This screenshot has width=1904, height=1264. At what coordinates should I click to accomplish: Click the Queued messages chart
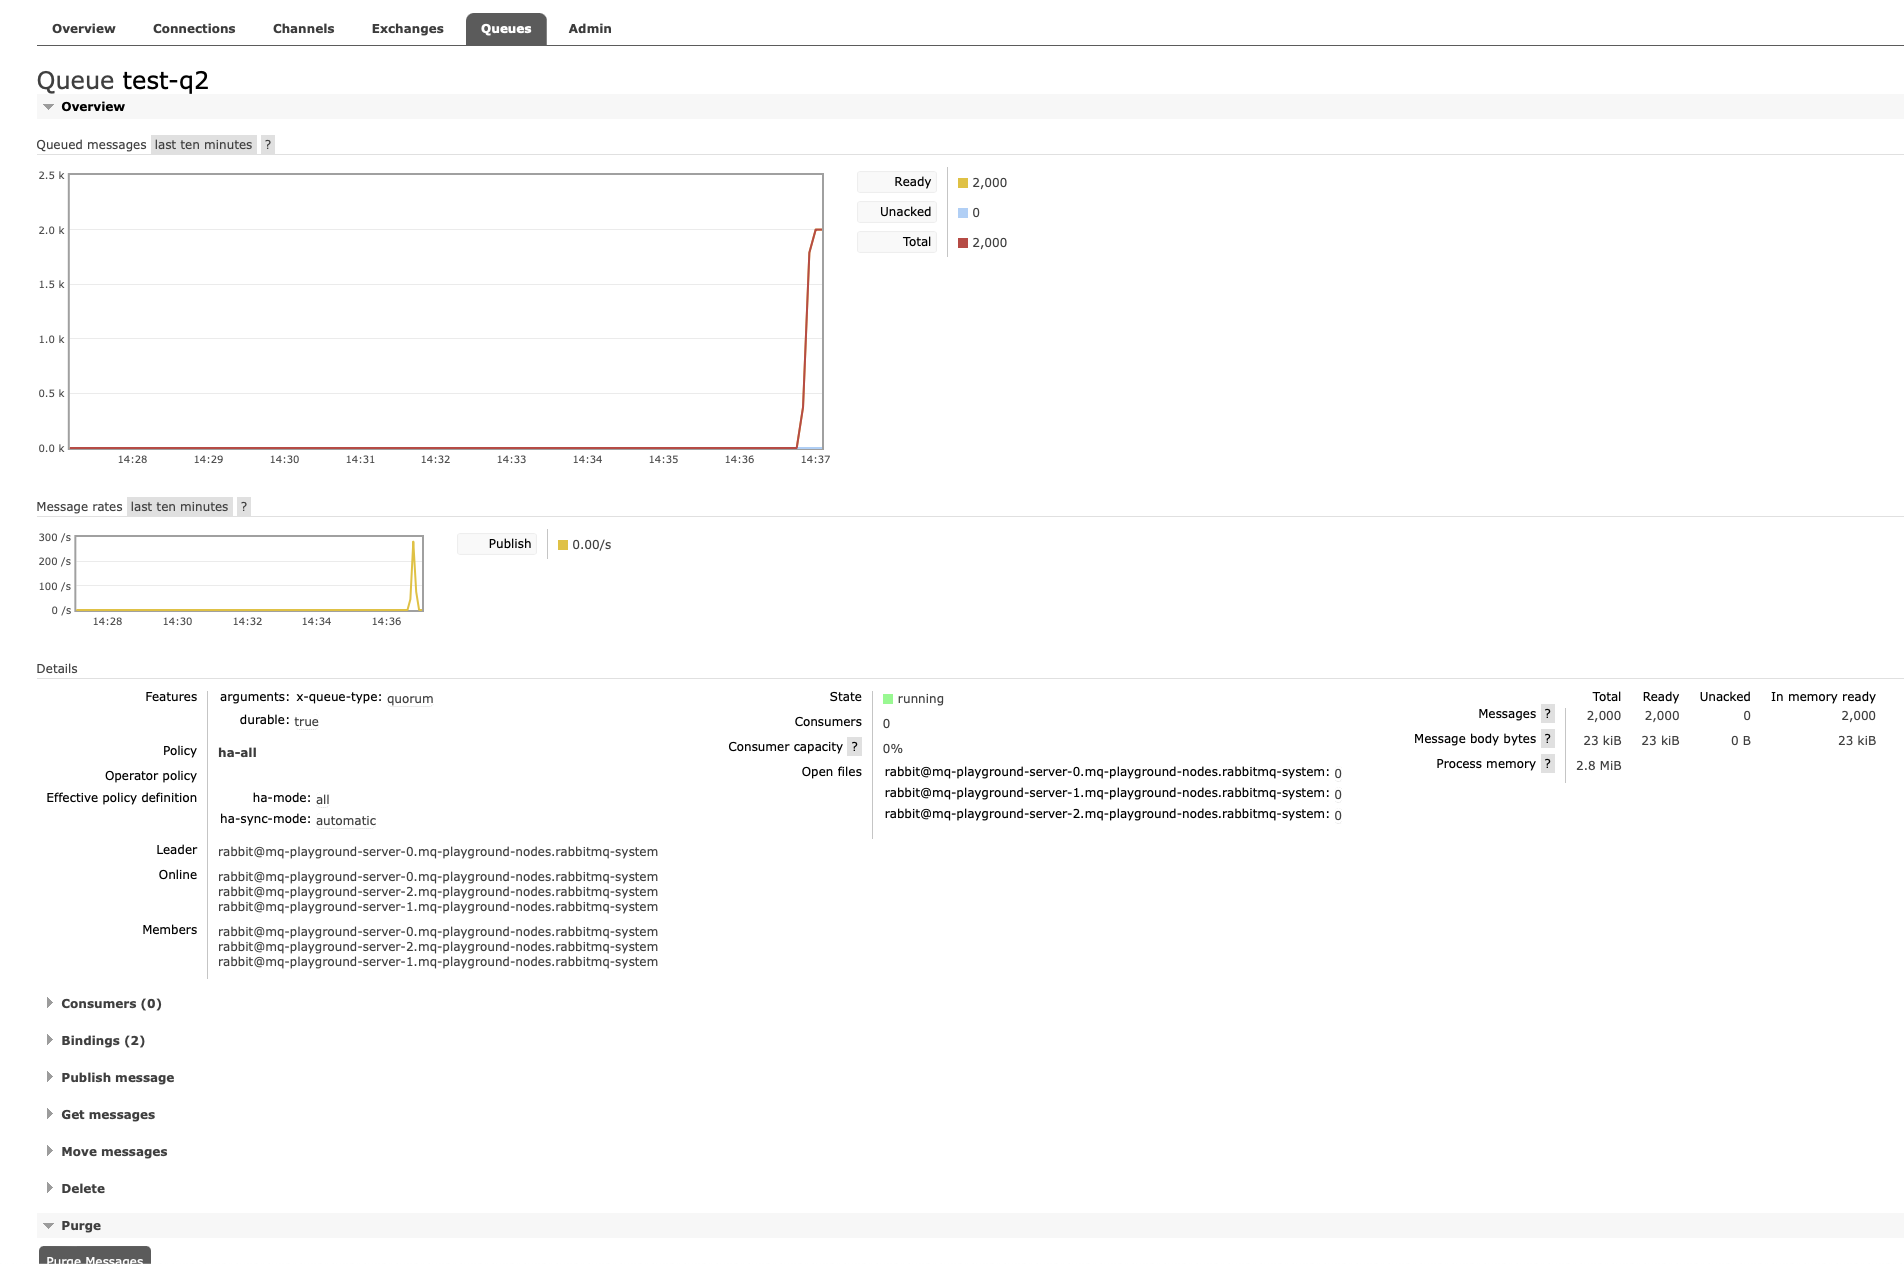click(446, 311)
